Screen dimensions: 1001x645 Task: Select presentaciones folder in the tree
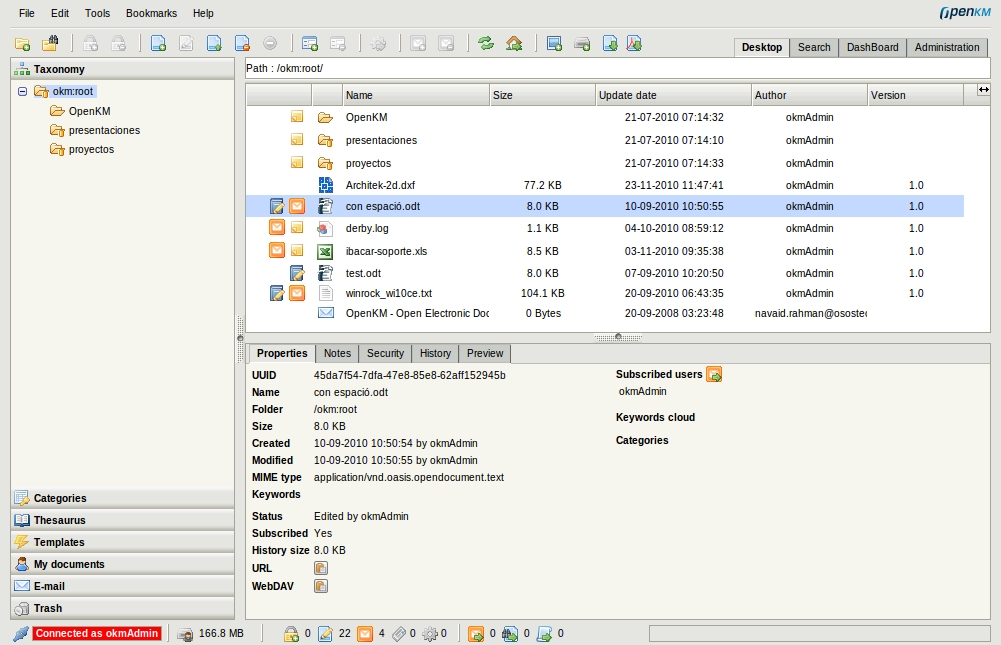104,130
